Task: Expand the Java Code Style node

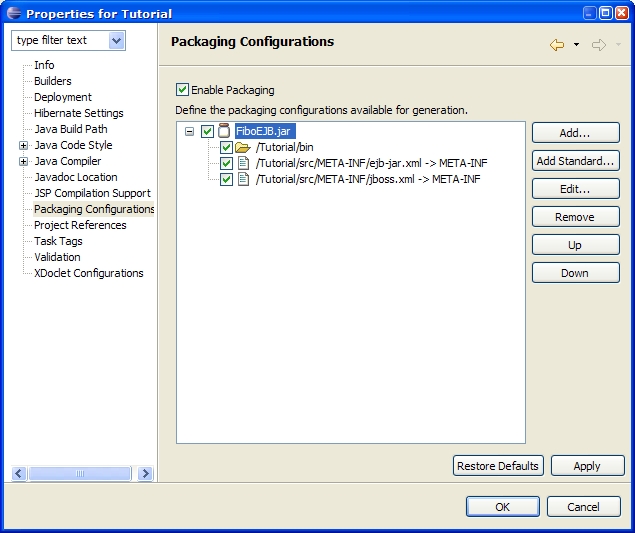Action: point(23,145)
